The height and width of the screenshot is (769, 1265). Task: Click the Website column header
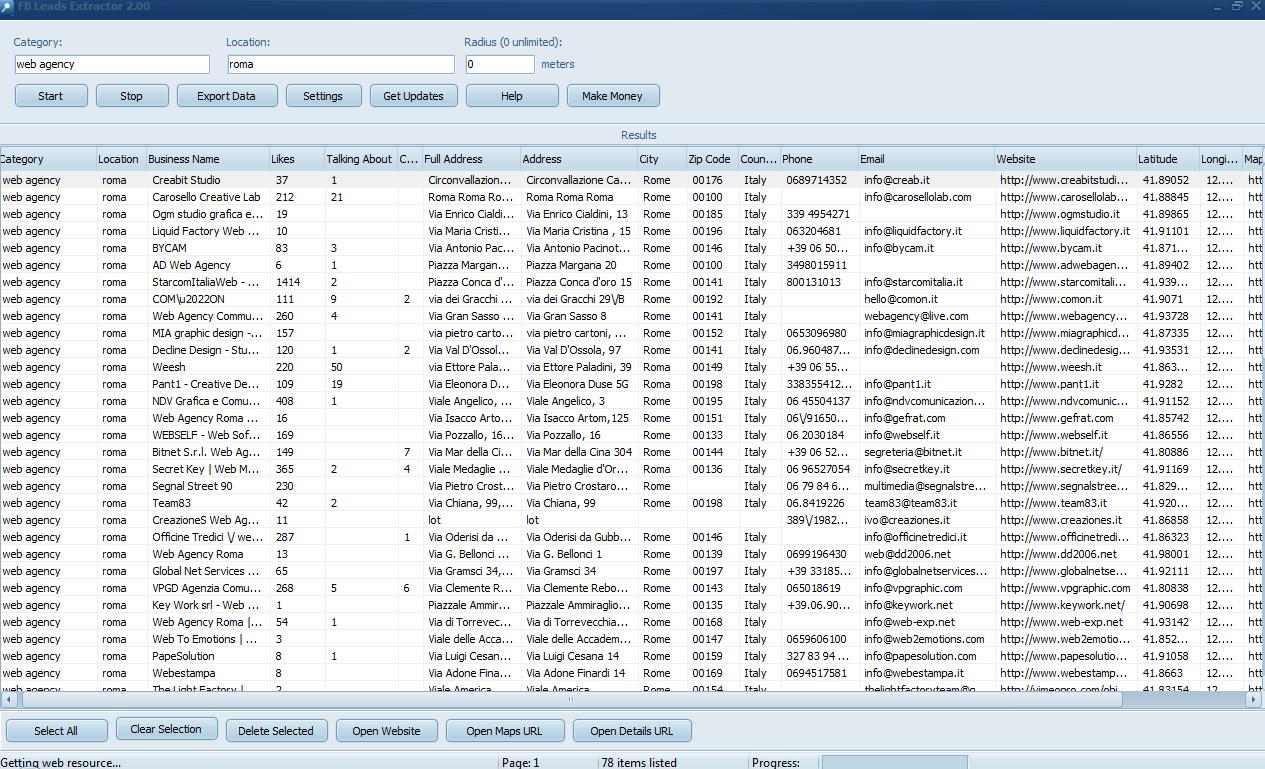pos(1065,159)
